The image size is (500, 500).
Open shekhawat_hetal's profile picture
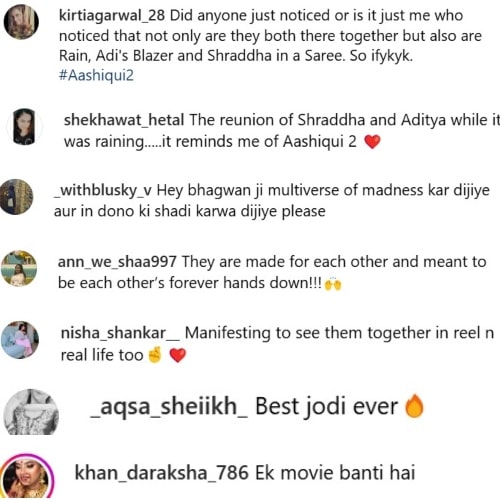click(x=24, y=127)
